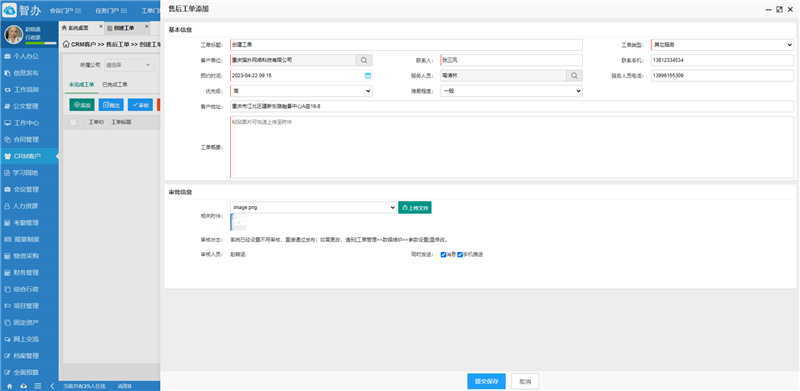Image resolution: width=800 pixels, height=391 pixels.
Task: Open 工作流转 in the sidebar
Action: coord(29,90)
